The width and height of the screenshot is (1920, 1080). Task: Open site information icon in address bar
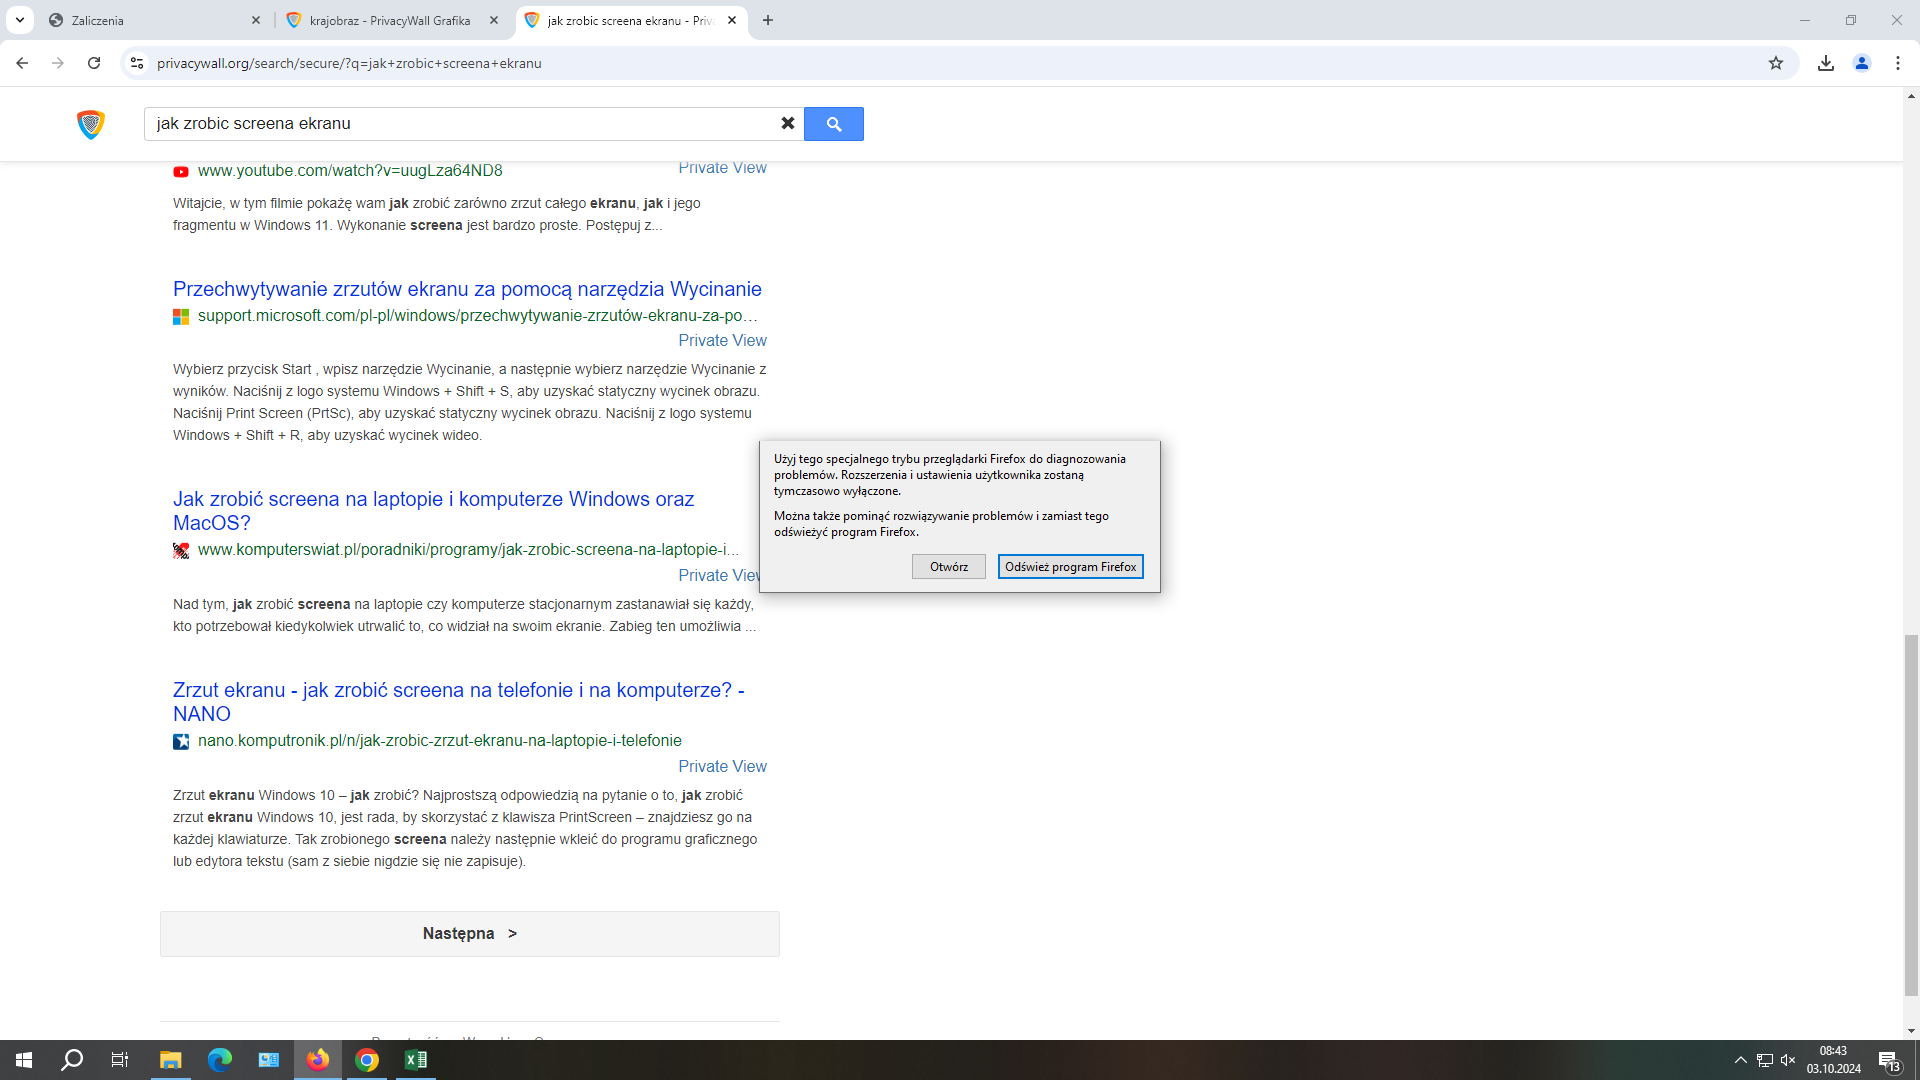click(x=137, y=63)
